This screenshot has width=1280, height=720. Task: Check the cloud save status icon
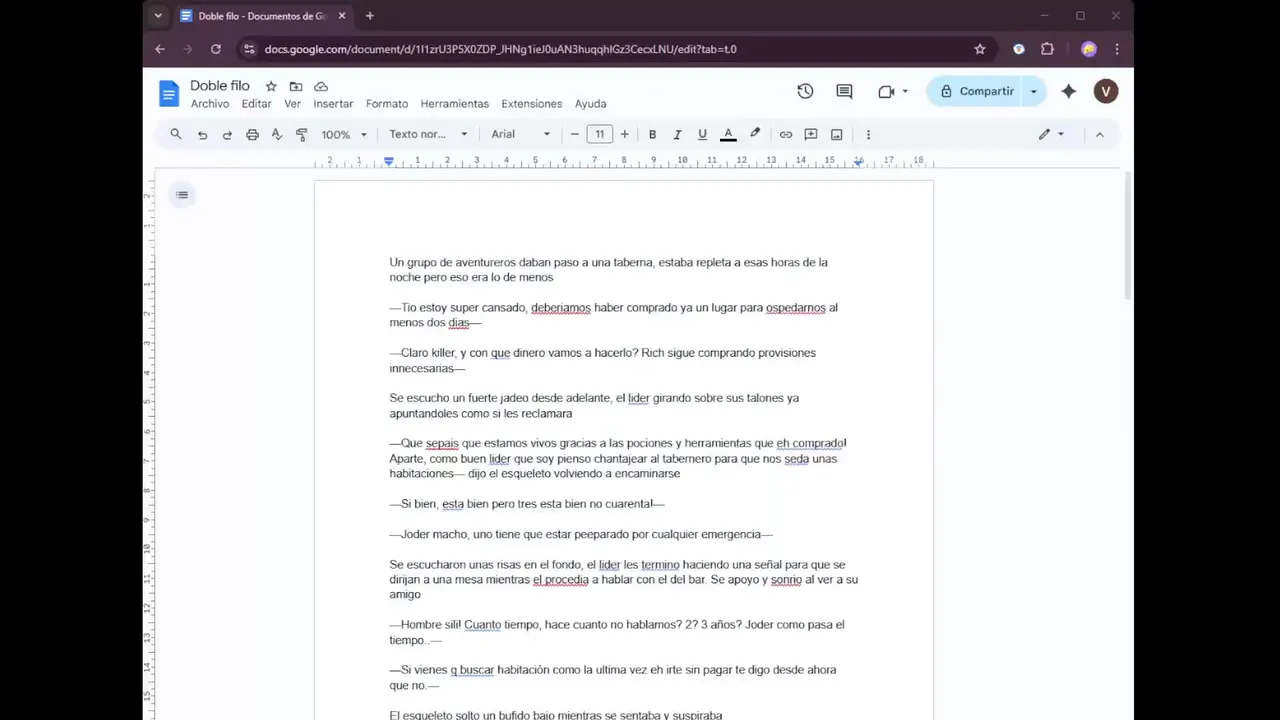coord(321,87)
